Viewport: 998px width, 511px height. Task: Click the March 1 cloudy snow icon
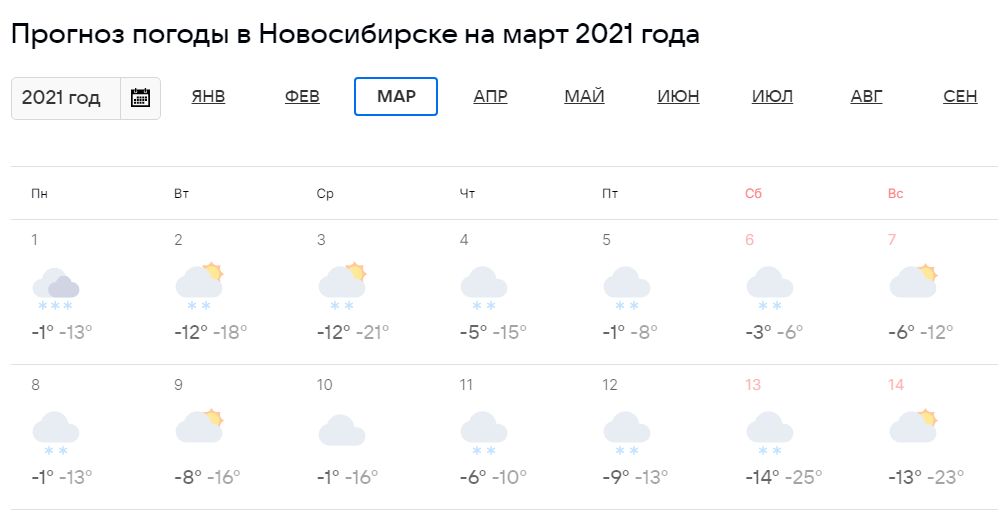coord(56,289)
